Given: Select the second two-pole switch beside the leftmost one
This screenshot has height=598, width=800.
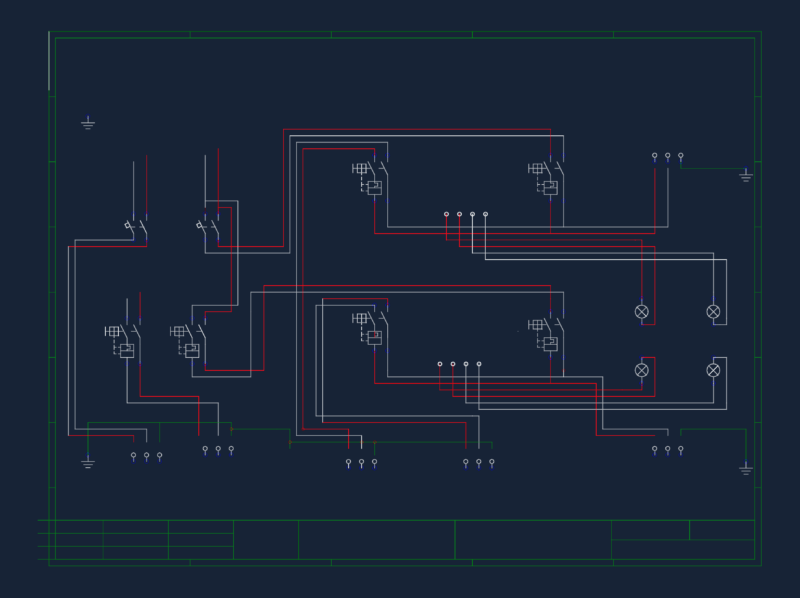Looking at the screenshot, I should 208,227.
